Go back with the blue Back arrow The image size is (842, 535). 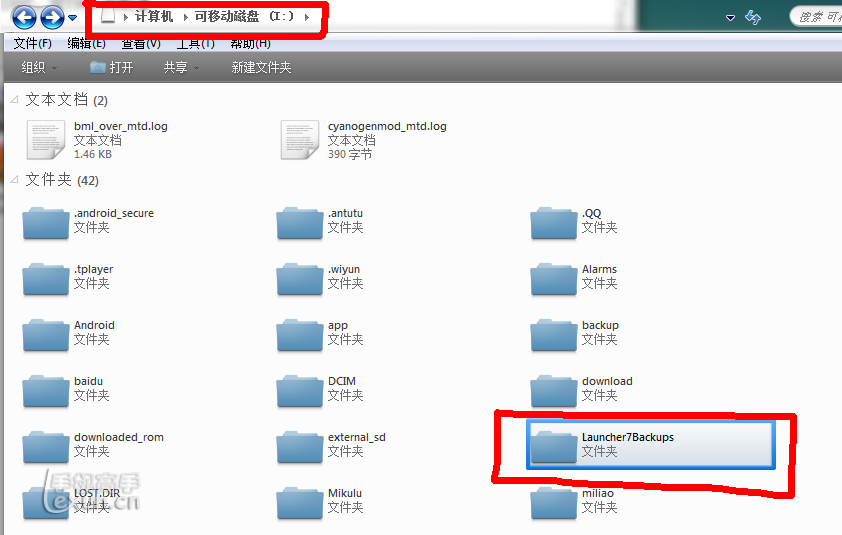tap(24, 17)
